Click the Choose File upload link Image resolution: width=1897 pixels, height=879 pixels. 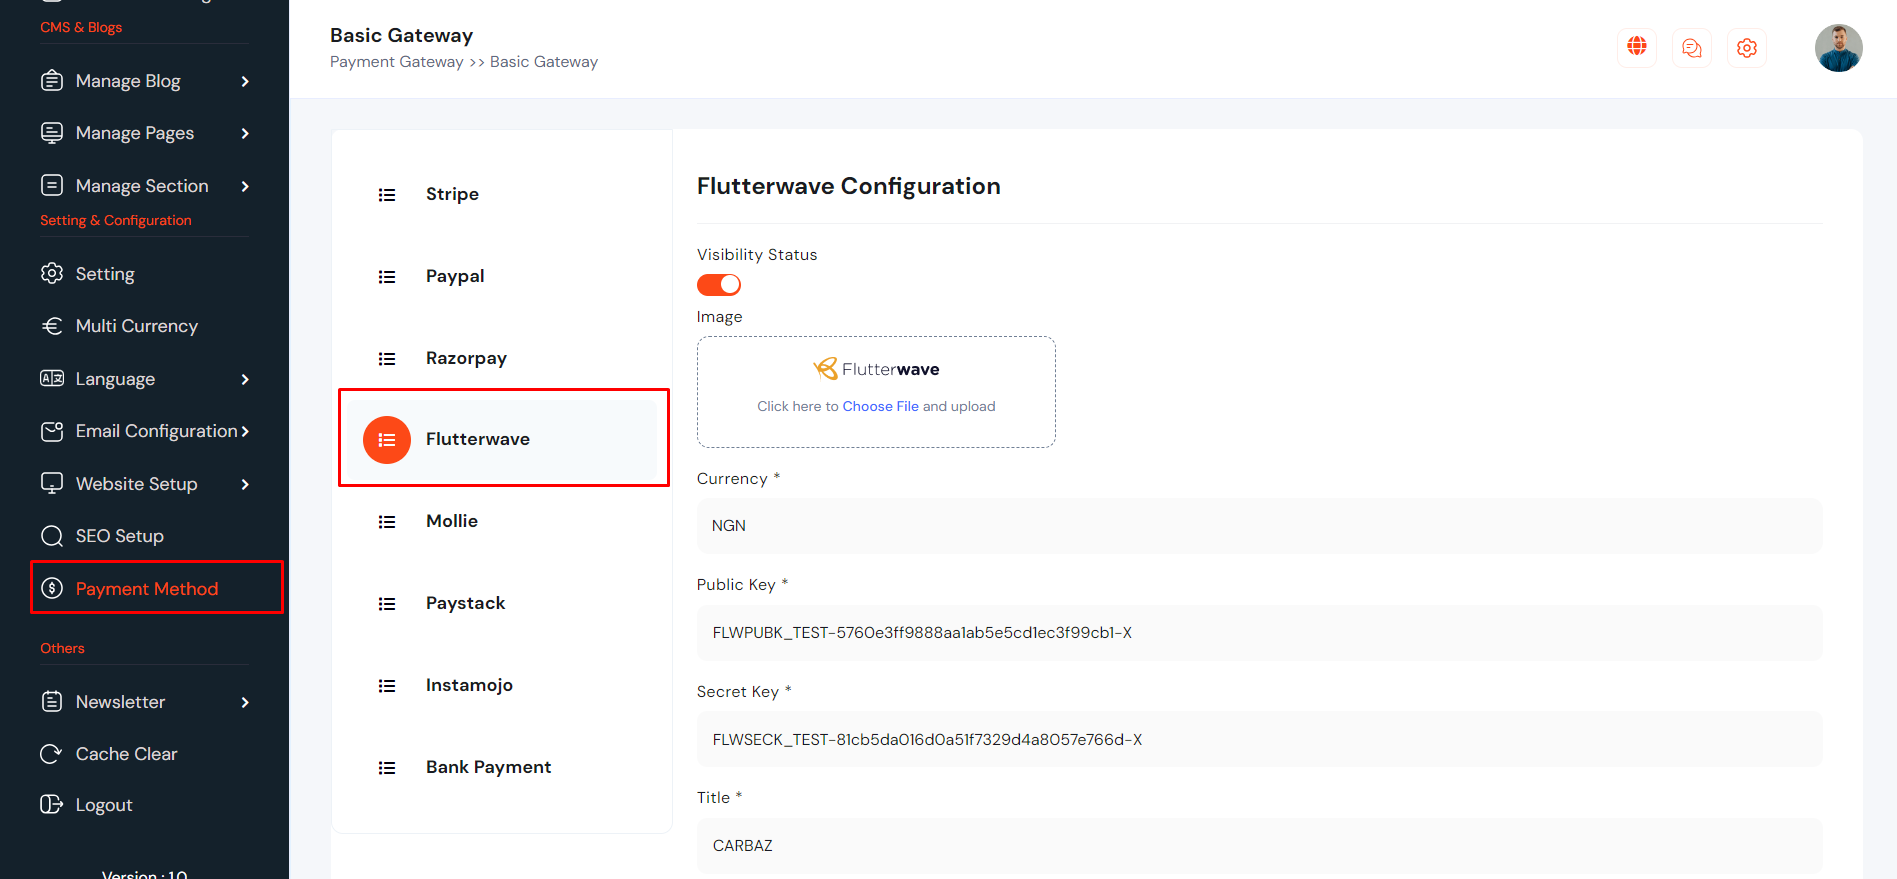coord(880,406)
